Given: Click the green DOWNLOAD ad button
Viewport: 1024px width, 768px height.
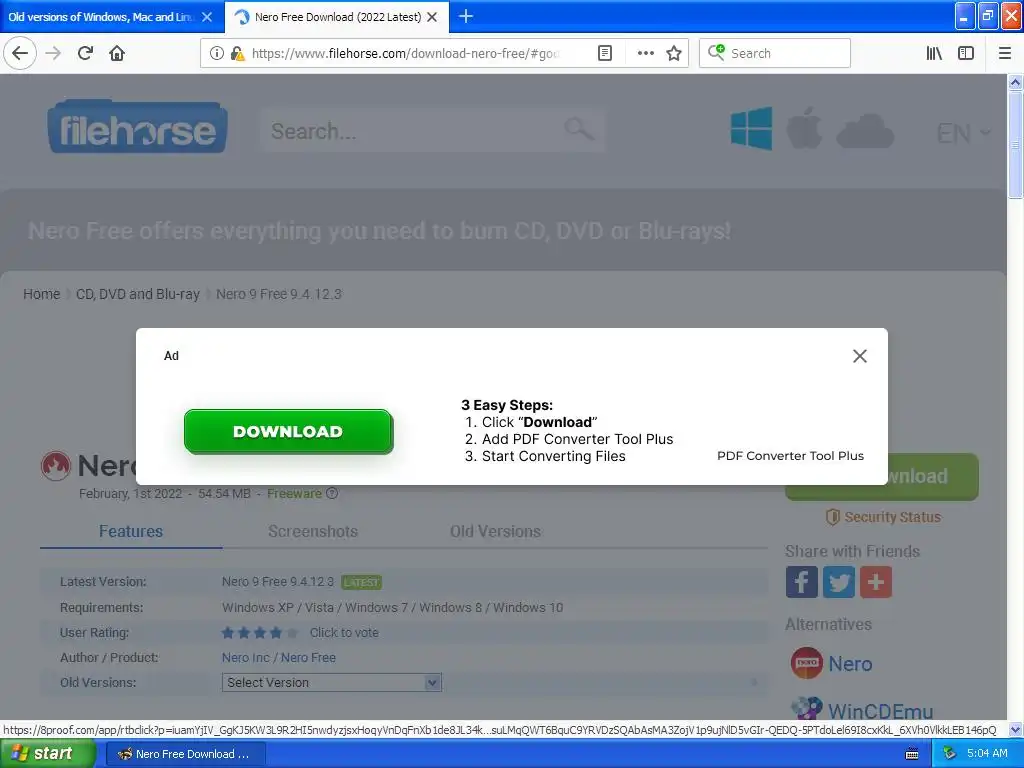Looking at the screenshot, I should (288, 431).
